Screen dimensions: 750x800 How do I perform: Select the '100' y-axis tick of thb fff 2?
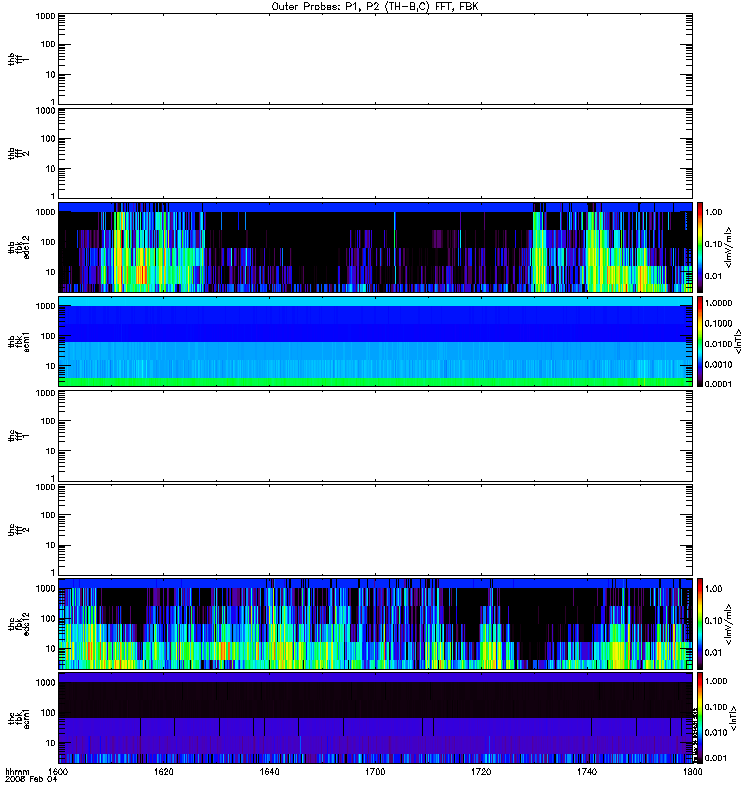[48, 139]
